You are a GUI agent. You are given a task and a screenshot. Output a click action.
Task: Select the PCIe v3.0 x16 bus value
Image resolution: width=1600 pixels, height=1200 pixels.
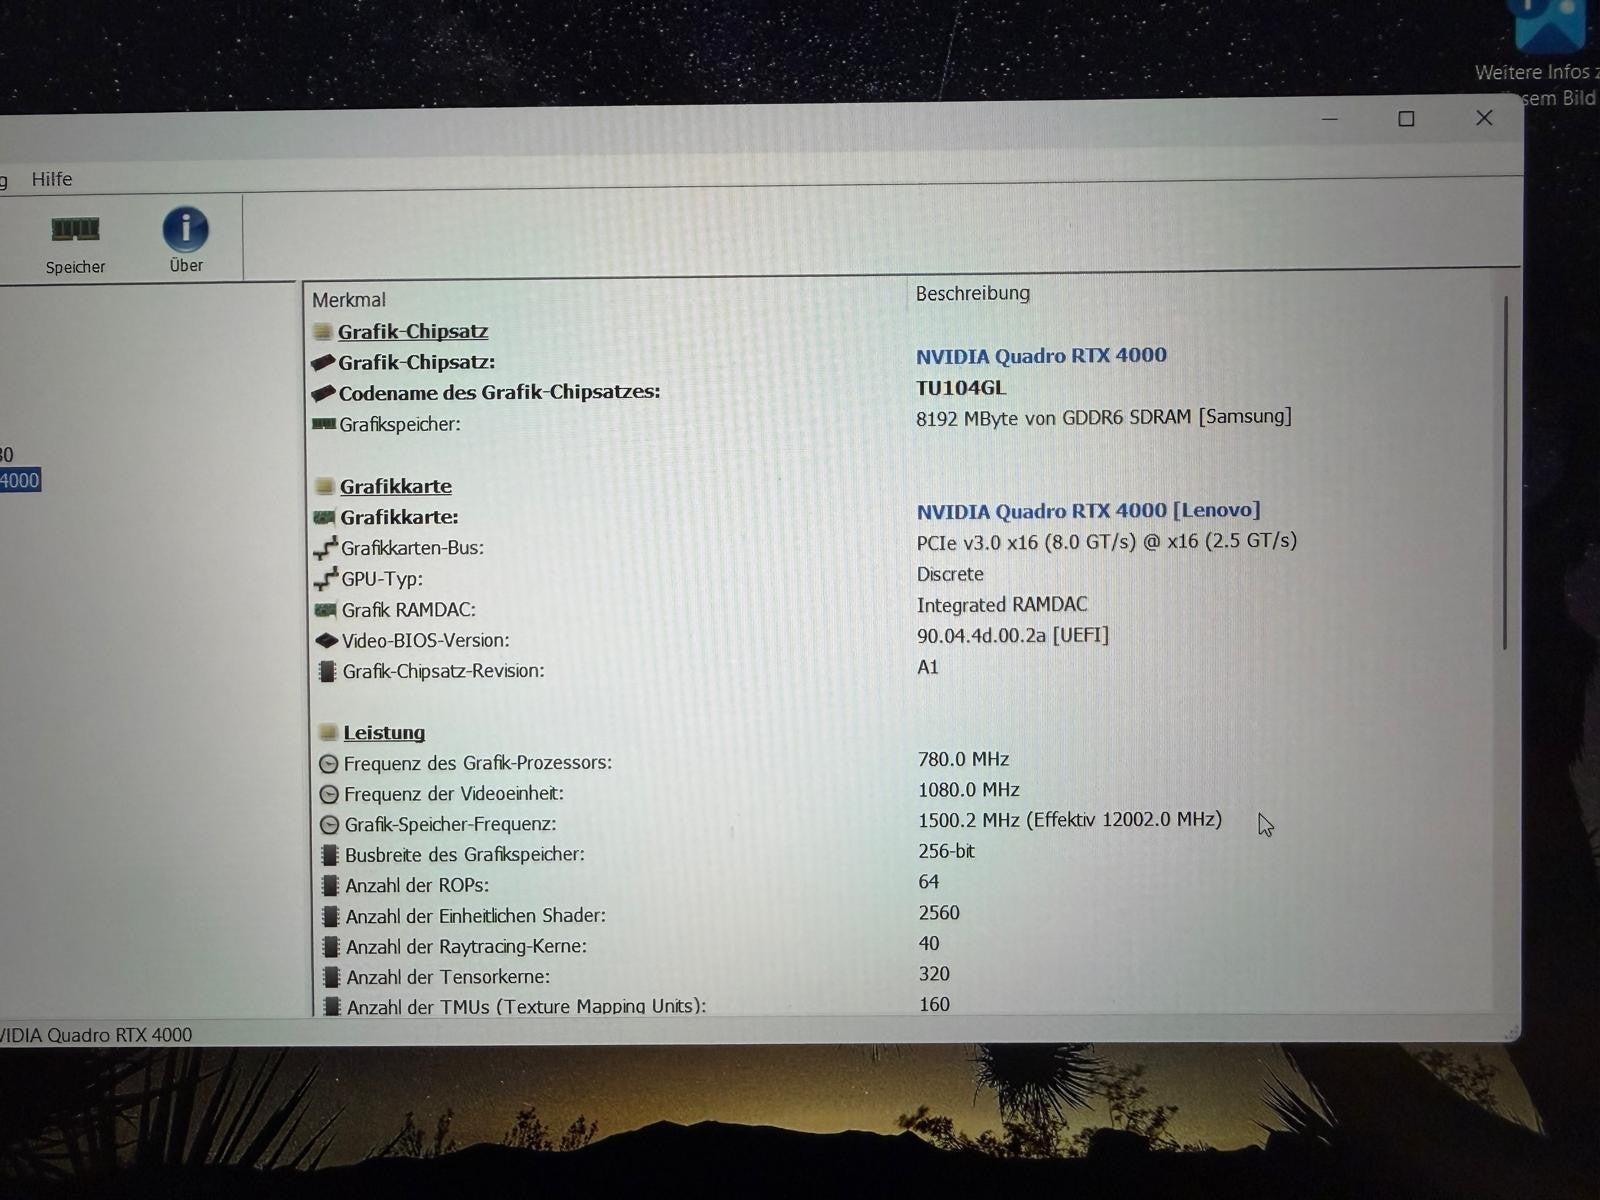click(x=1107, y=541)
